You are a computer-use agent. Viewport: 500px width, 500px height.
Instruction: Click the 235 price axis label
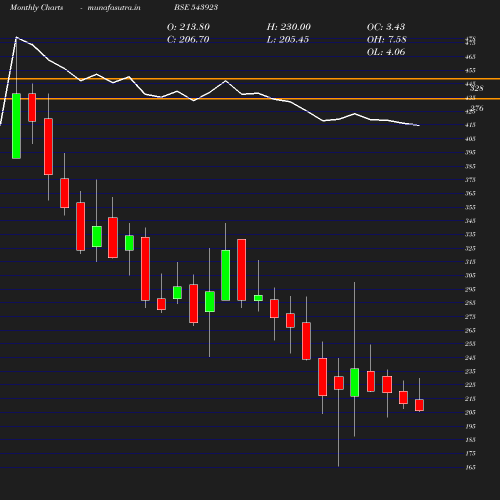coord(470,371)
